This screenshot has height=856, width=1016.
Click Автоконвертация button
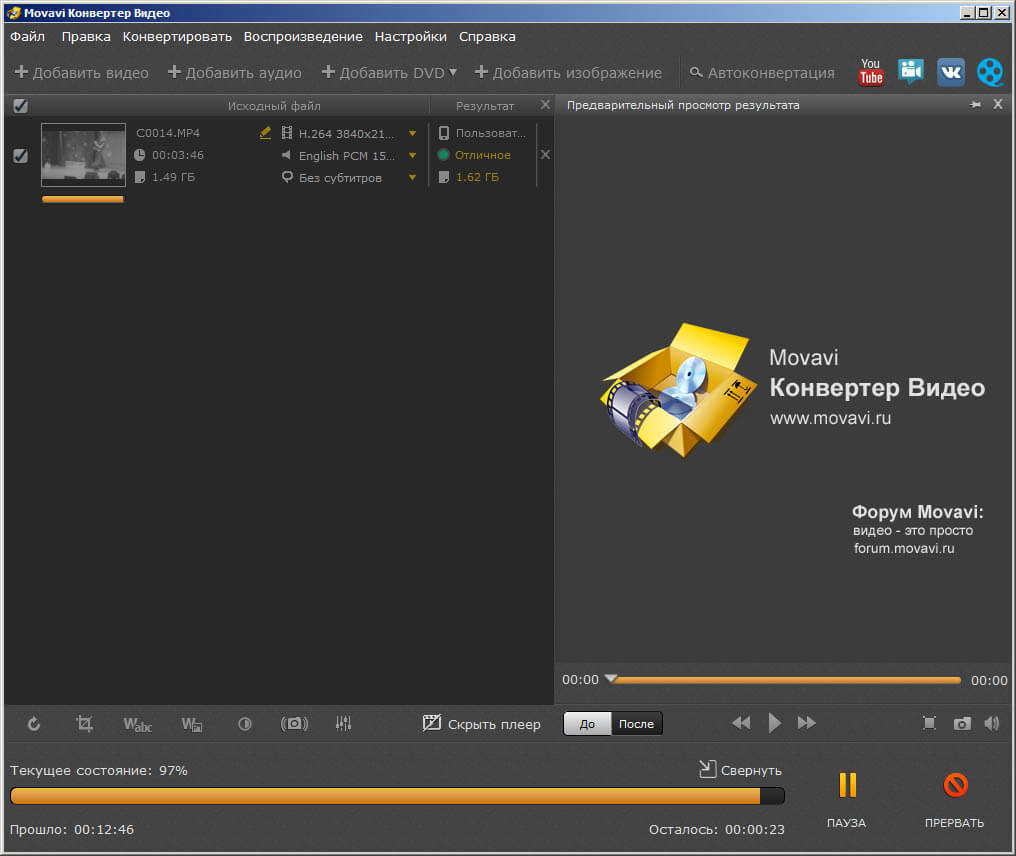pyautogui.click(x=762, y=73)
